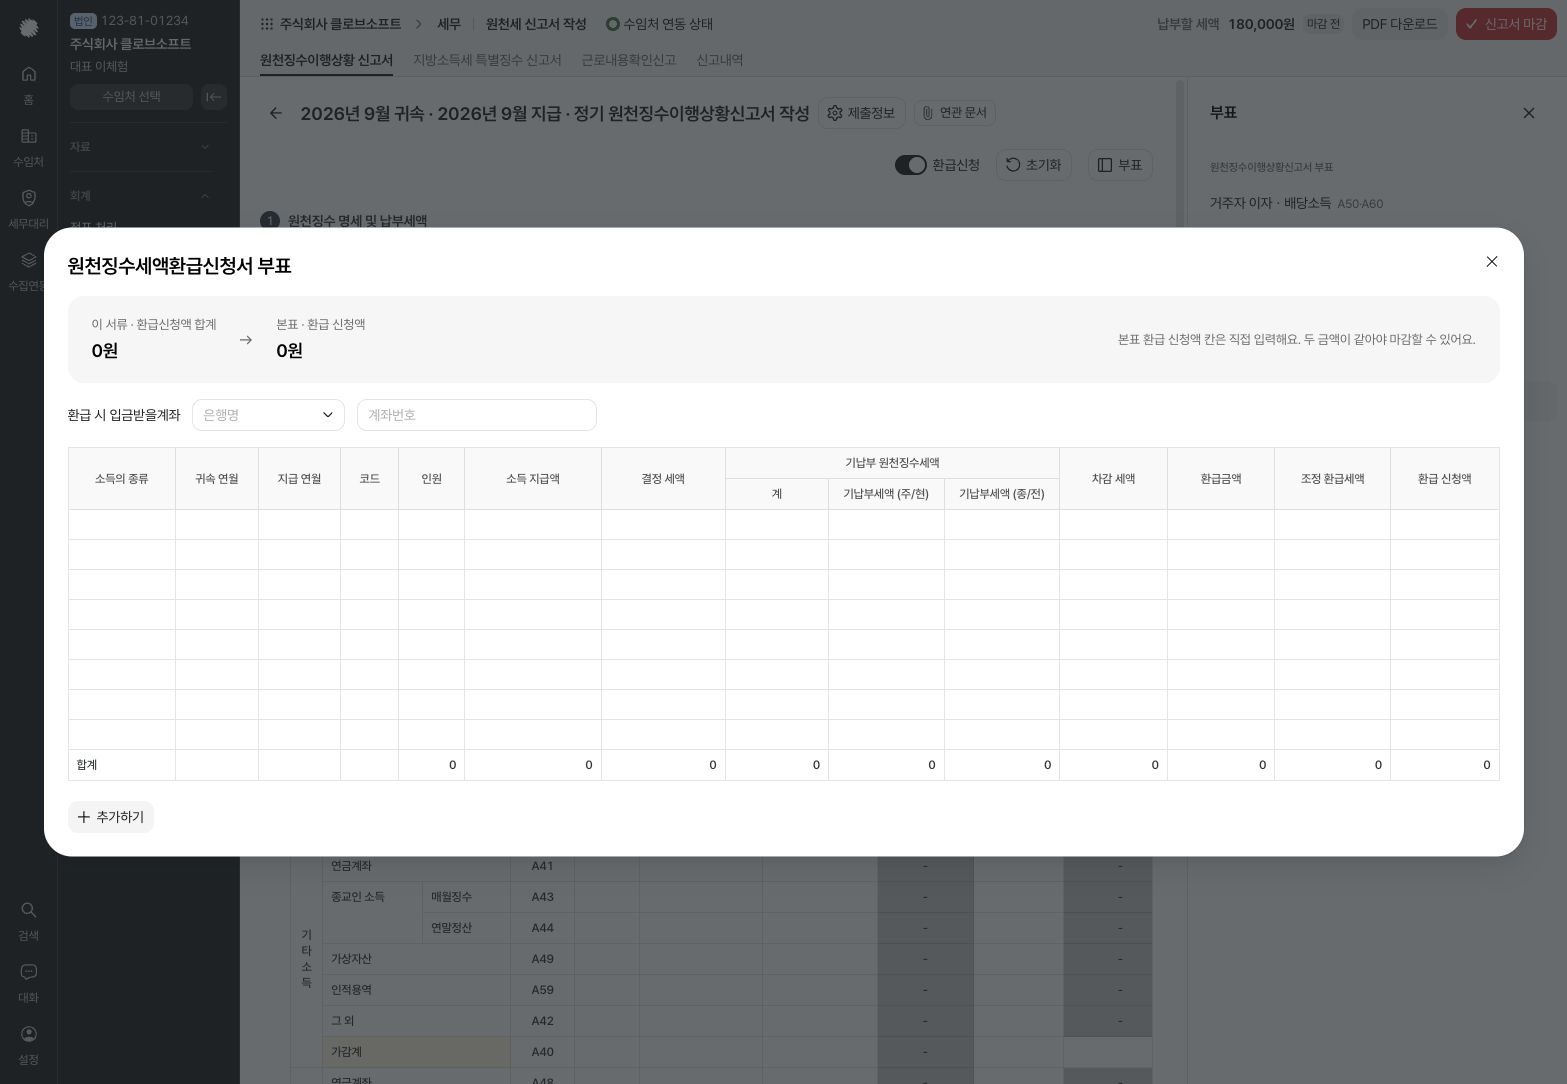Open the 수집연동 sidebar icon
This screenshot has height=1084, width=1567.
(x=29, y=270)
